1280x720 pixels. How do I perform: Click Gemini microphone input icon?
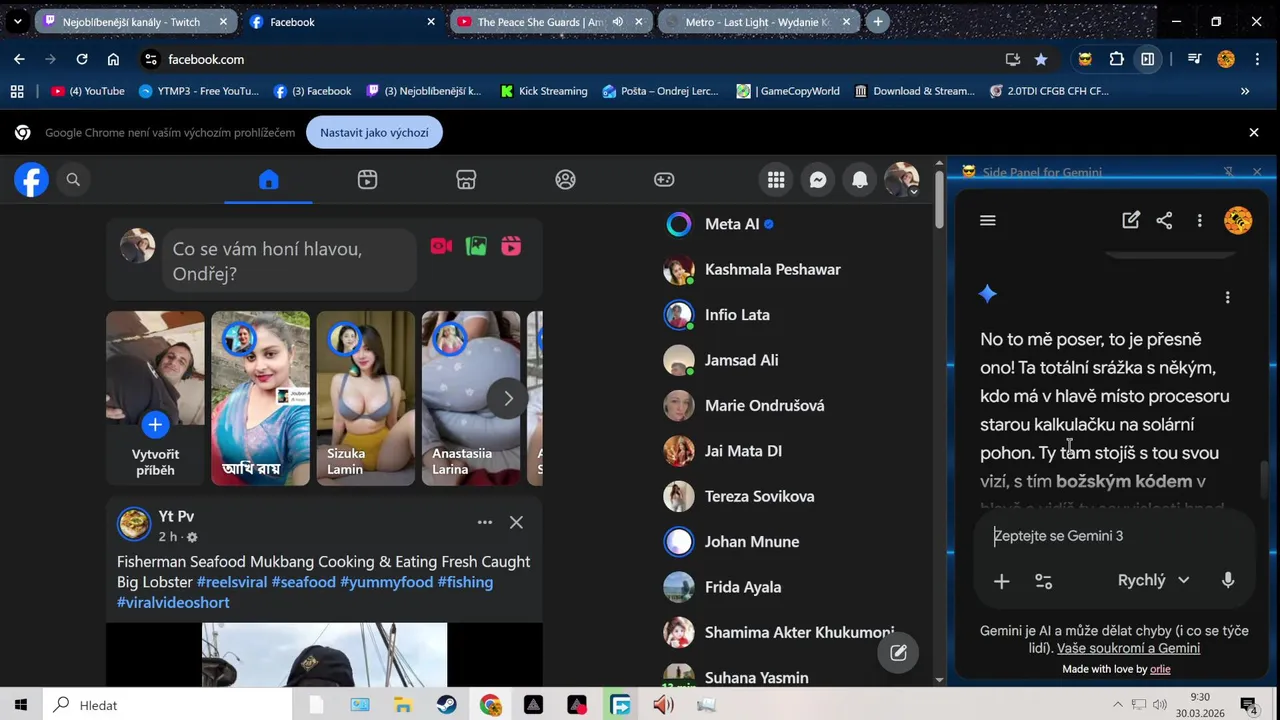(1228, 580)
